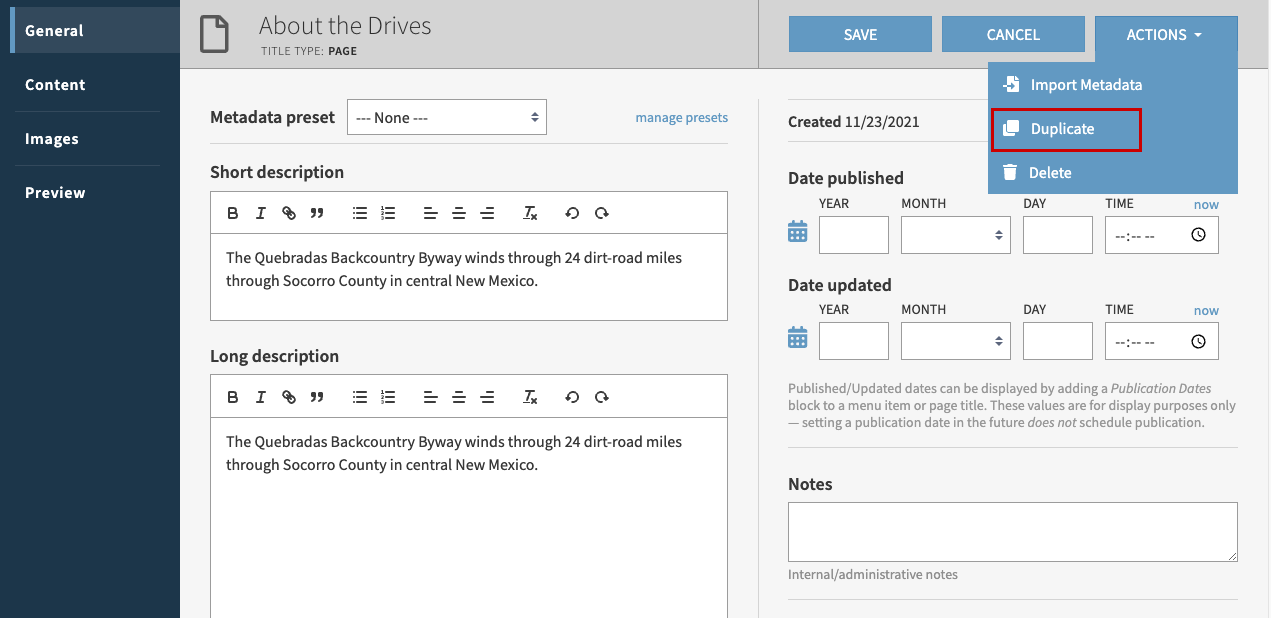Undo the last change in Short description

[571, 212]
